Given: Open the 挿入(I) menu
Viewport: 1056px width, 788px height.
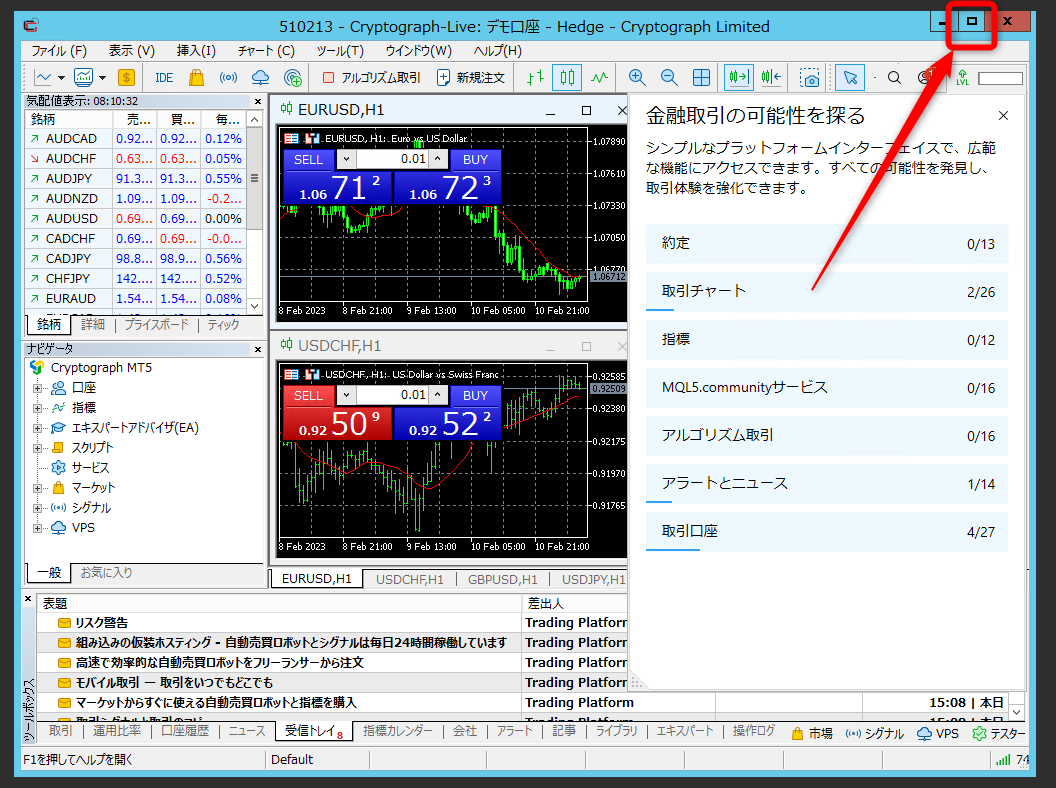Looking at the screenshot, I should 196,51.
